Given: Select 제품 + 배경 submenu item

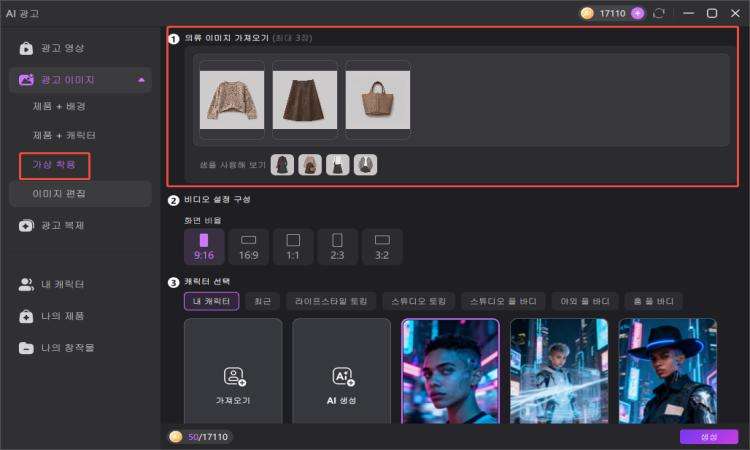Looking at the screenshot, I should [x=59, y=106].
